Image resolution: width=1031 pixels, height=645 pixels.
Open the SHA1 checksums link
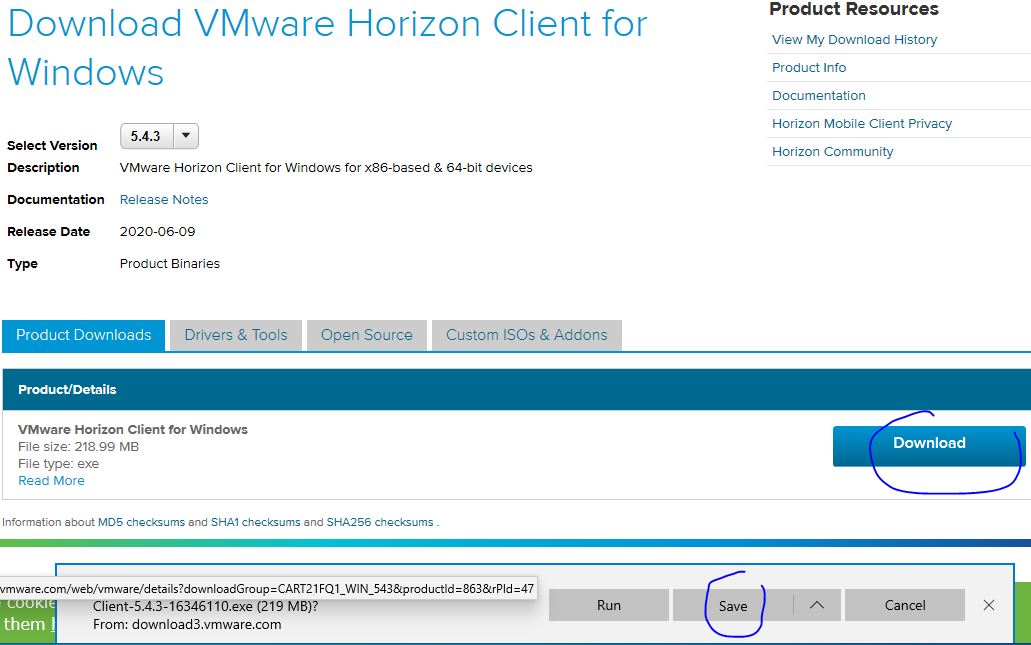[255, 522]
